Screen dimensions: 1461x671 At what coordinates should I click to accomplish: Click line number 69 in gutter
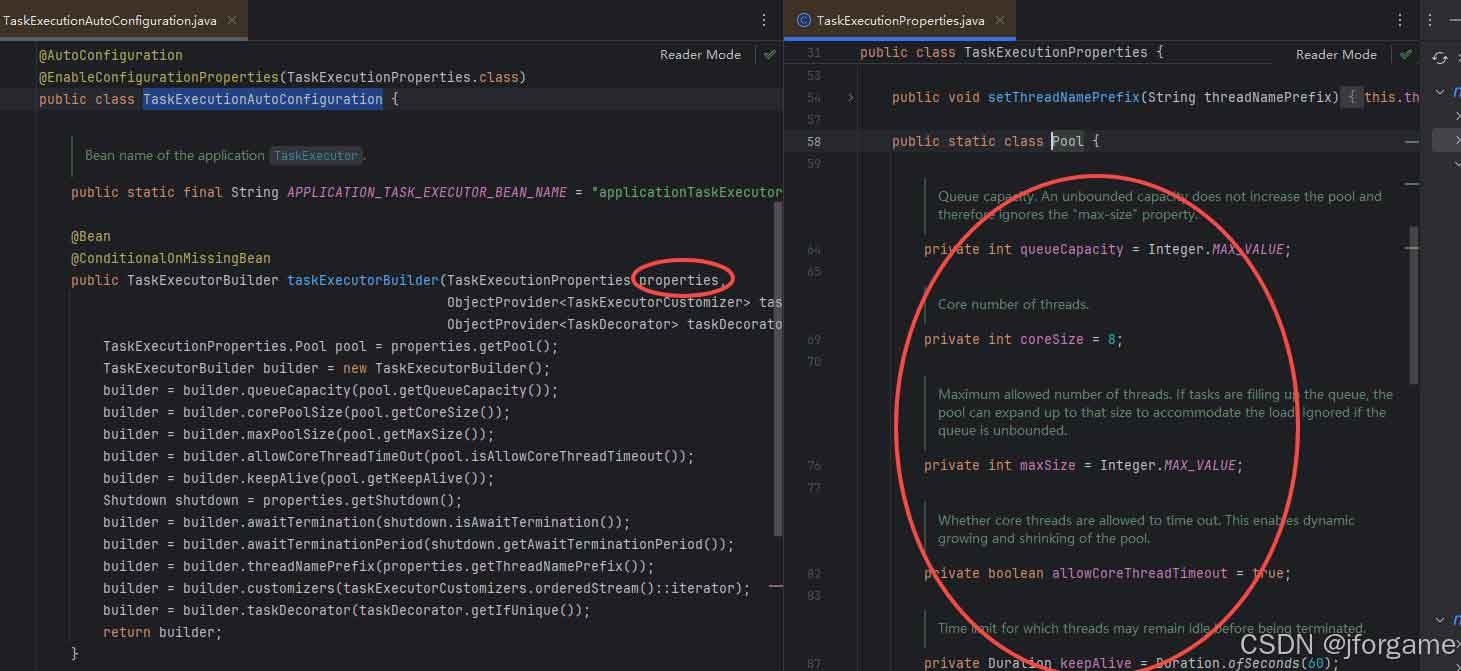click(814, 340)
